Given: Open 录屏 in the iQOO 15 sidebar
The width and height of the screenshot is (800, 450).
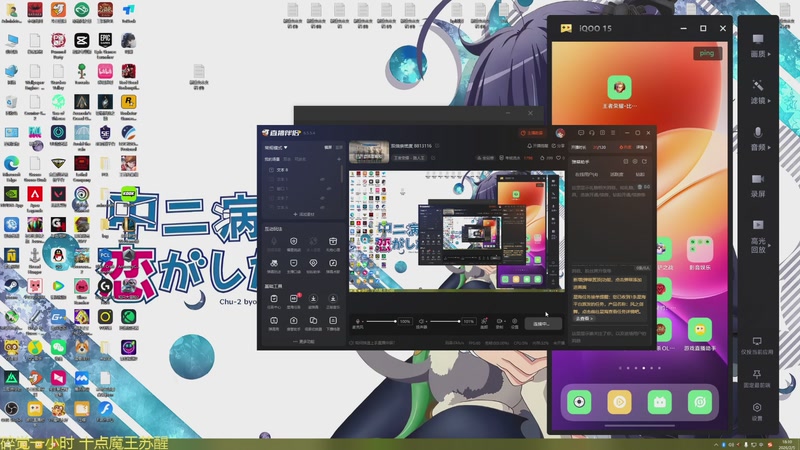Looking at the screenshot, I should [758, 185].
